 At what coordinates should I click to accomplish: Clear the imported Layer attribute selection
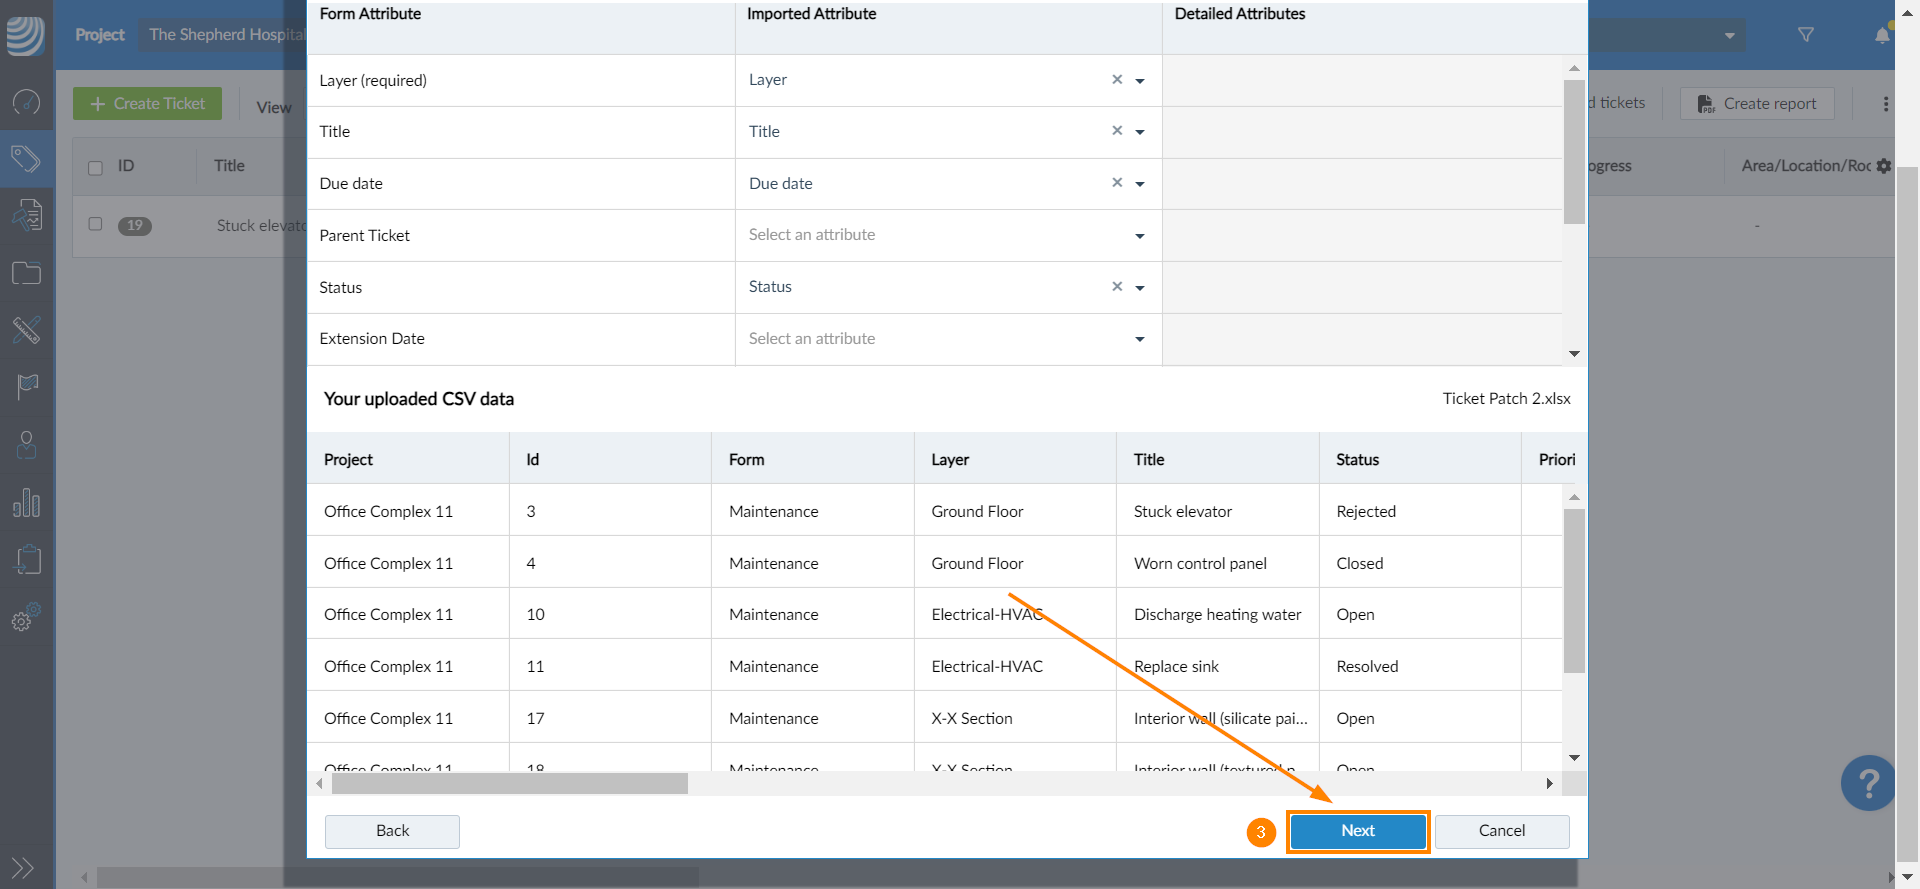coord(1117,80)
